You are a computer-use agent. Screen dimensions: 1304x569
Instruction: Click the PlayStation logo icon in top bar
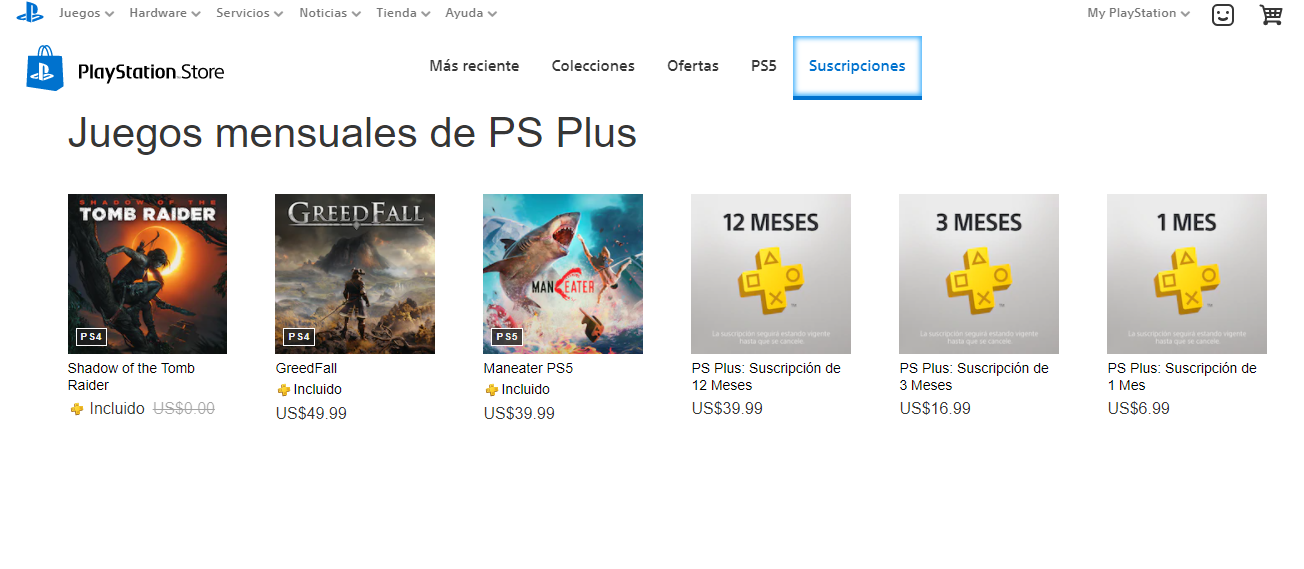(30, 13)
